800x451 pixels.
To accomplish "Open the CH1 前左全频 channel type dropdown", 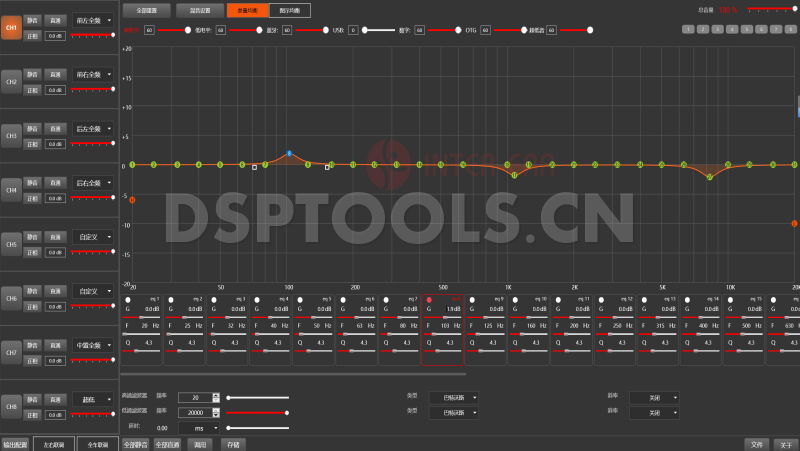I will 92,20.
